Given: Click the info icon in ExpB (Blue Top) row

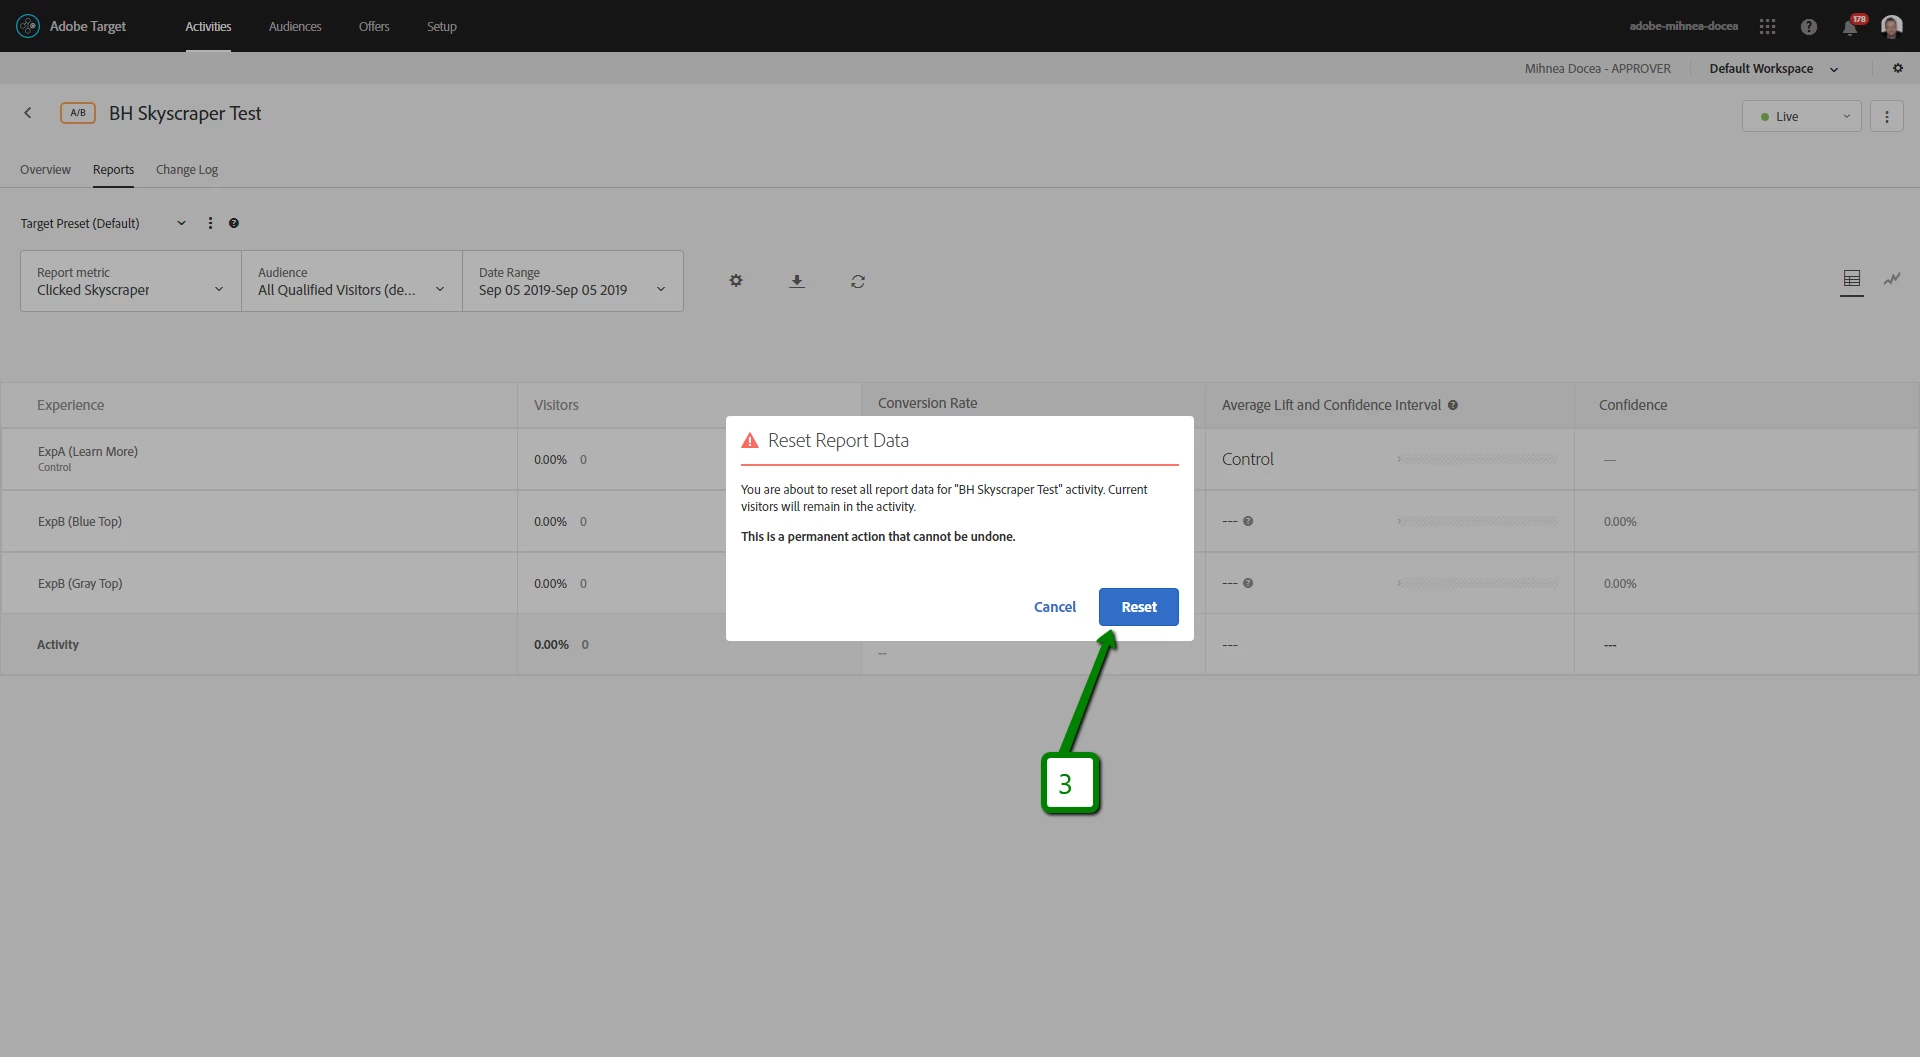Looking at the screenshot, I should pos(1248,521).
